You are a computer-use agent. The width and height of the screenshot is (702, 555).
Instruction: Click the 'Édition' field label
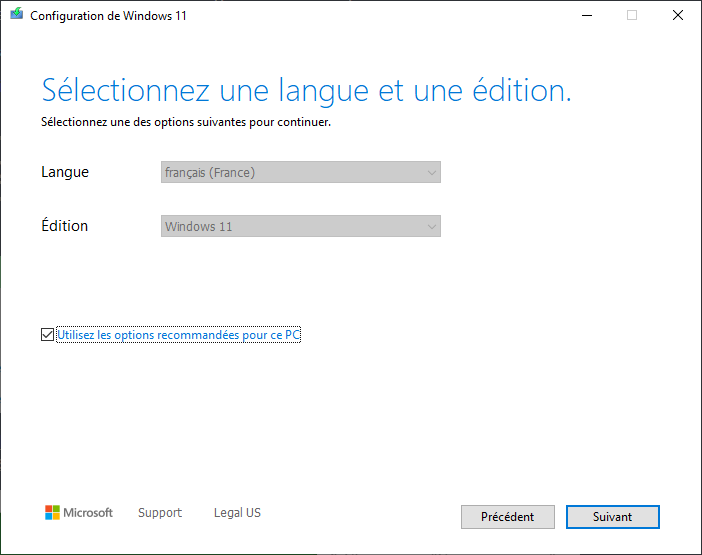pyautogui.click(x=65, y=226)
